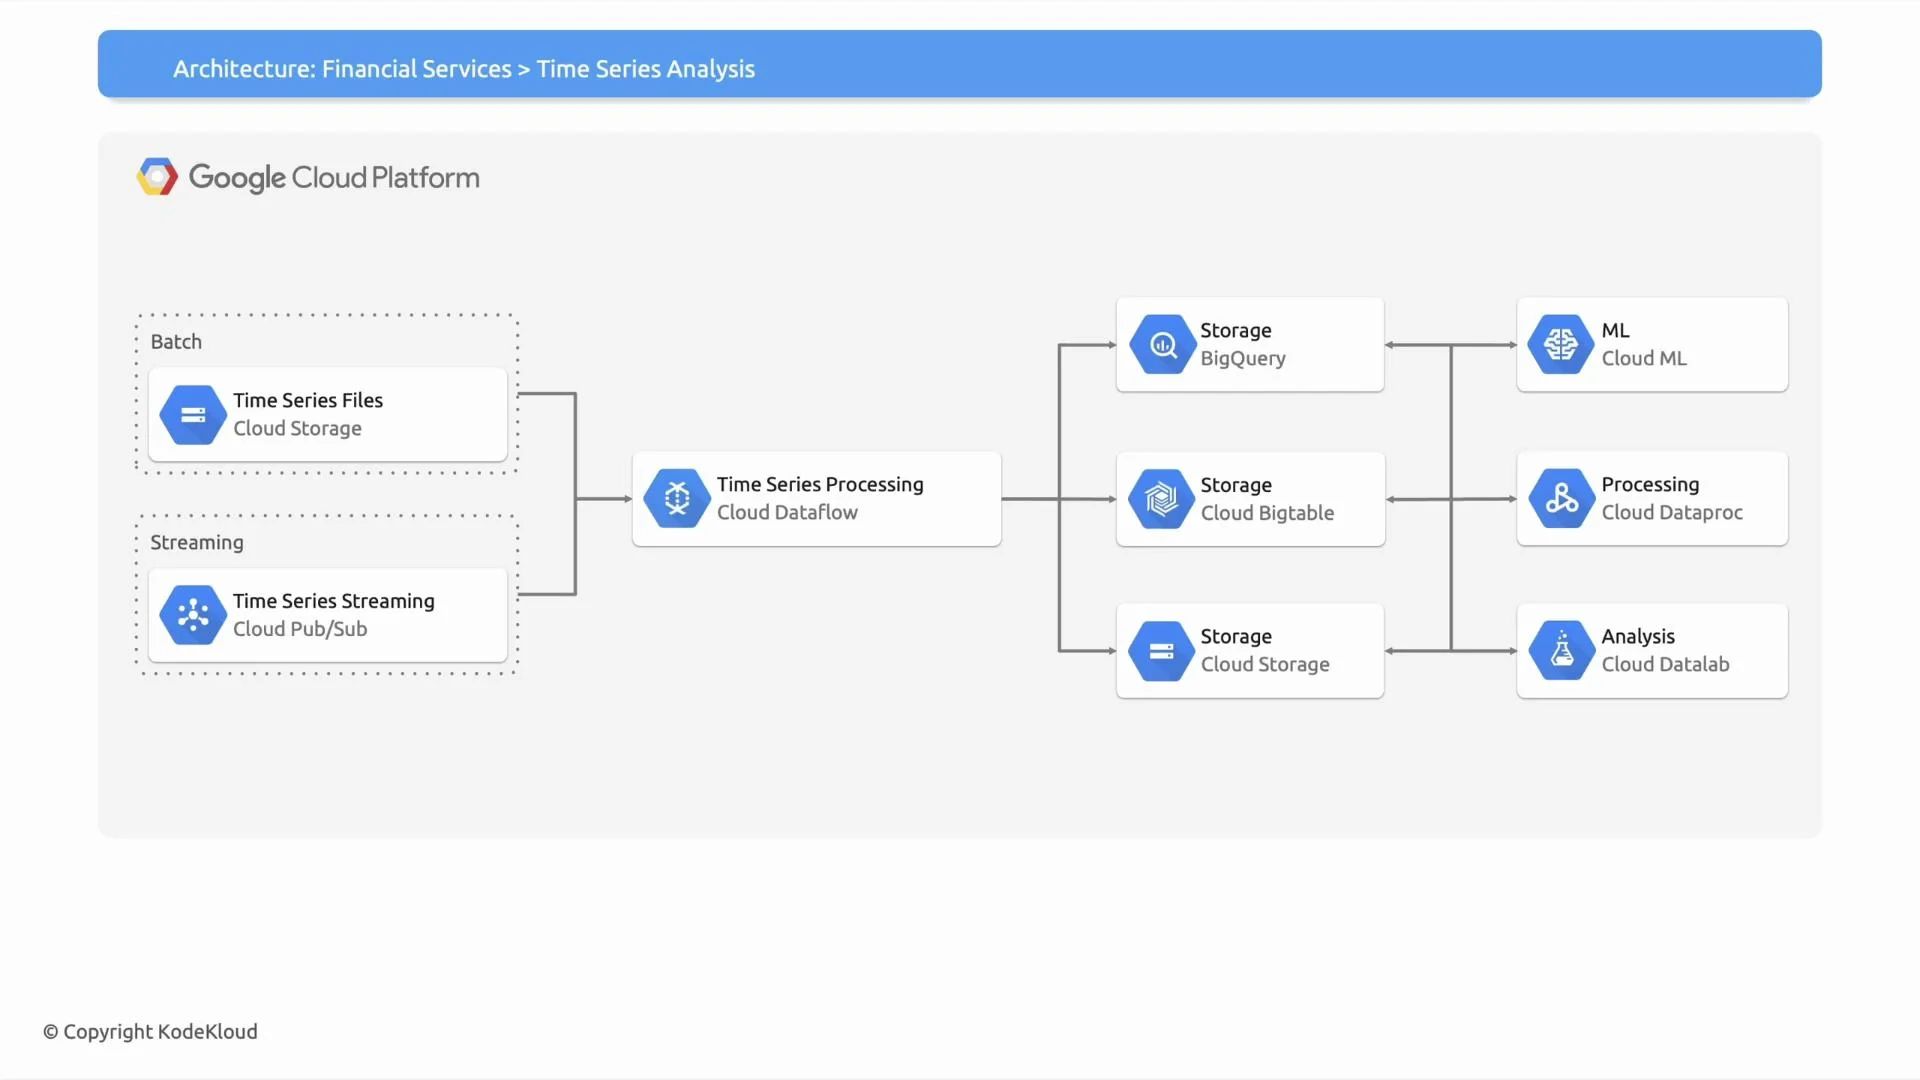Click the Cloud Bigtable hexagon icon

point(1162,499)
